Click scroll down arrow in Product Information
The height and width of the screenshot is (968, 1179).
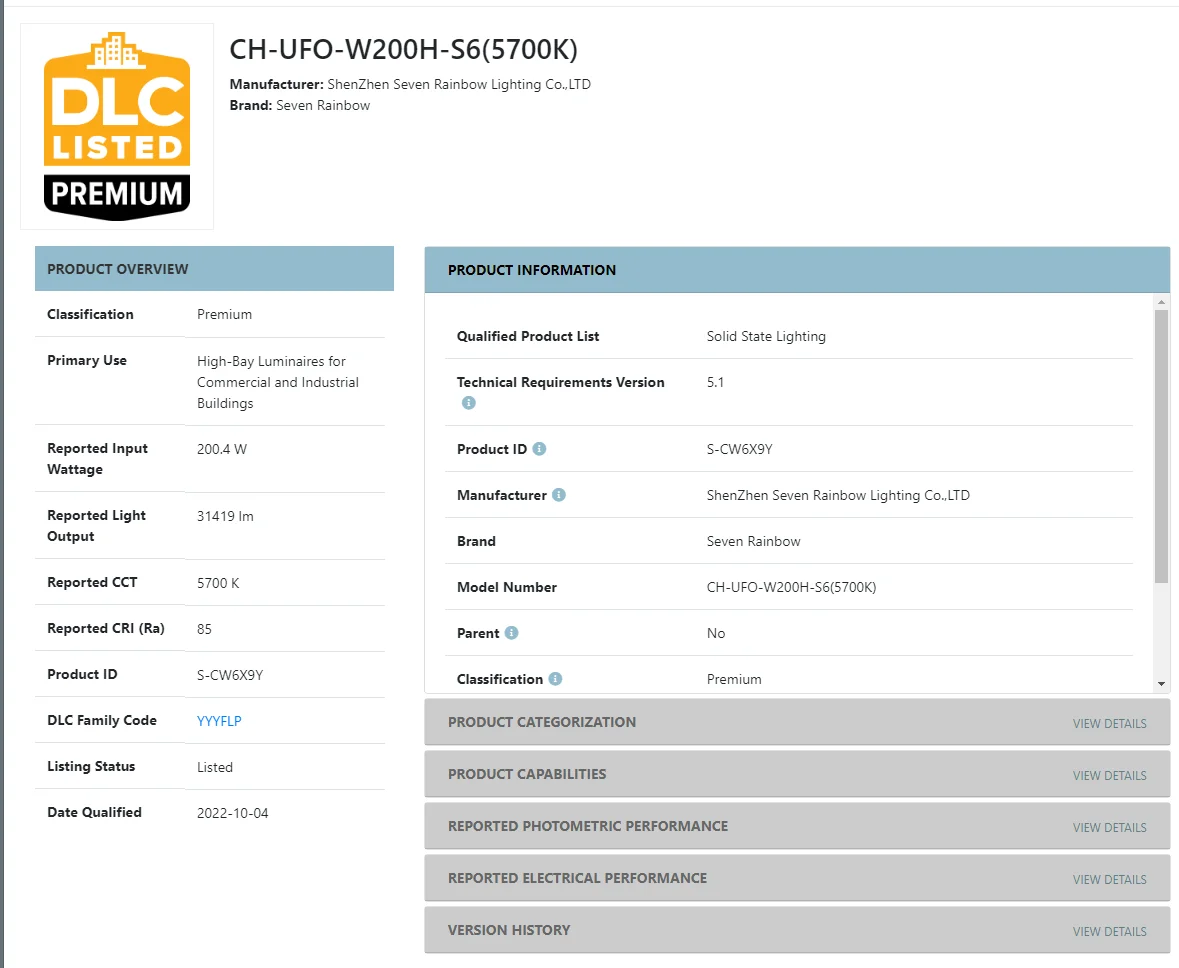[x=1161, y=683]
